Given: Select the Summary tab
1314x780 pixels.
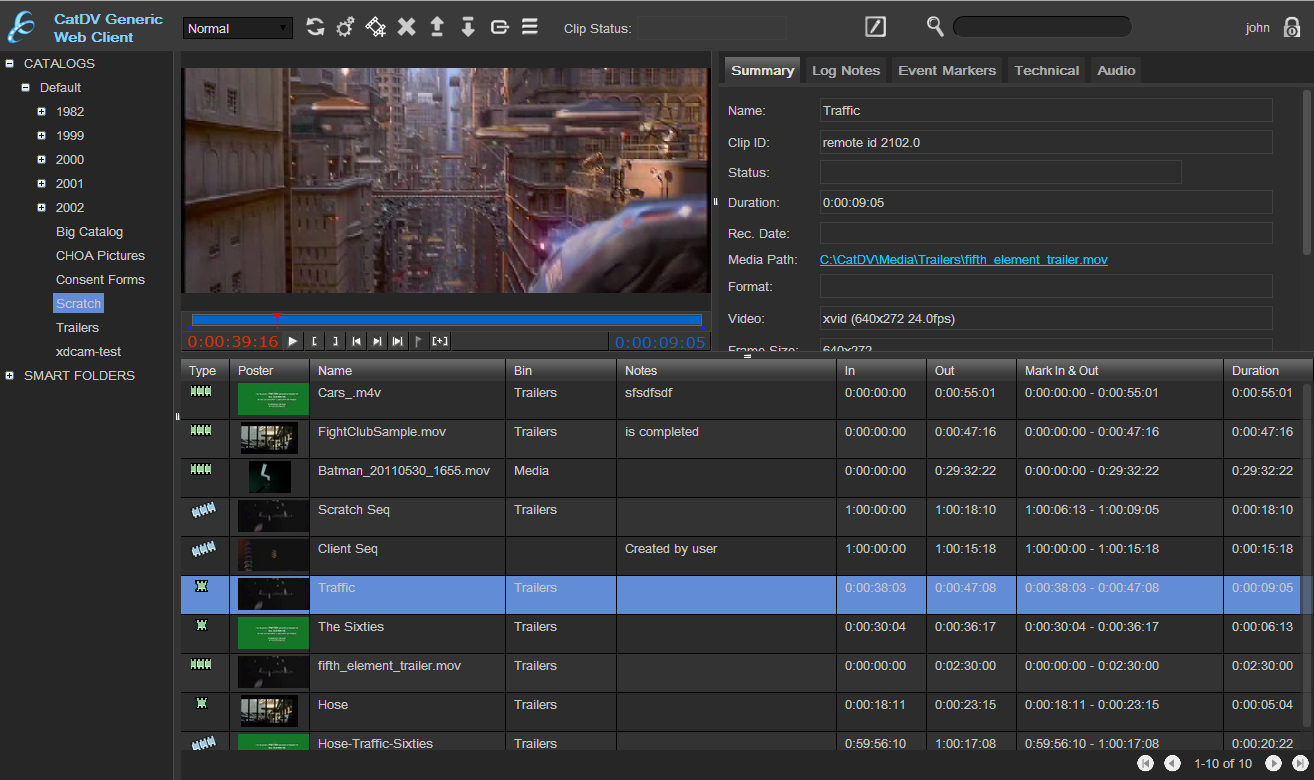Looking at the screenshot, I should click(x=762, y=70).
